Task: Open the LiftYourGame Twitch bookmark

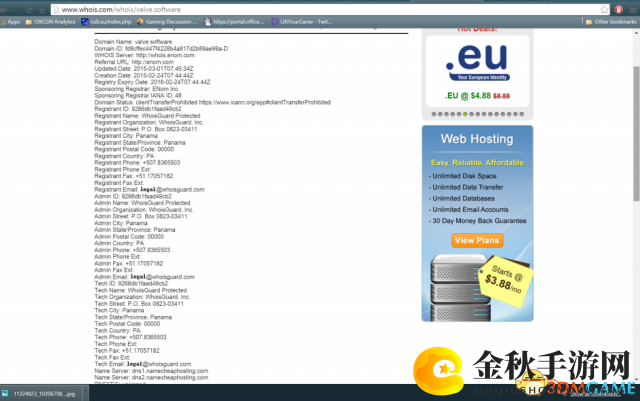Action: pyautogui.click(x=302, y=22)
